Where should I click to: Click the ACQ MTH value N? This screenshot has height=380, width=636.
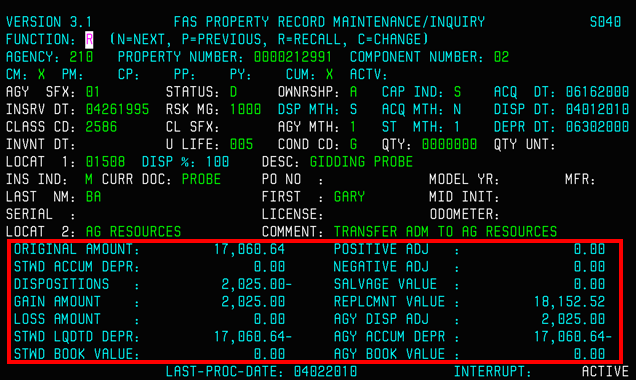457,109
